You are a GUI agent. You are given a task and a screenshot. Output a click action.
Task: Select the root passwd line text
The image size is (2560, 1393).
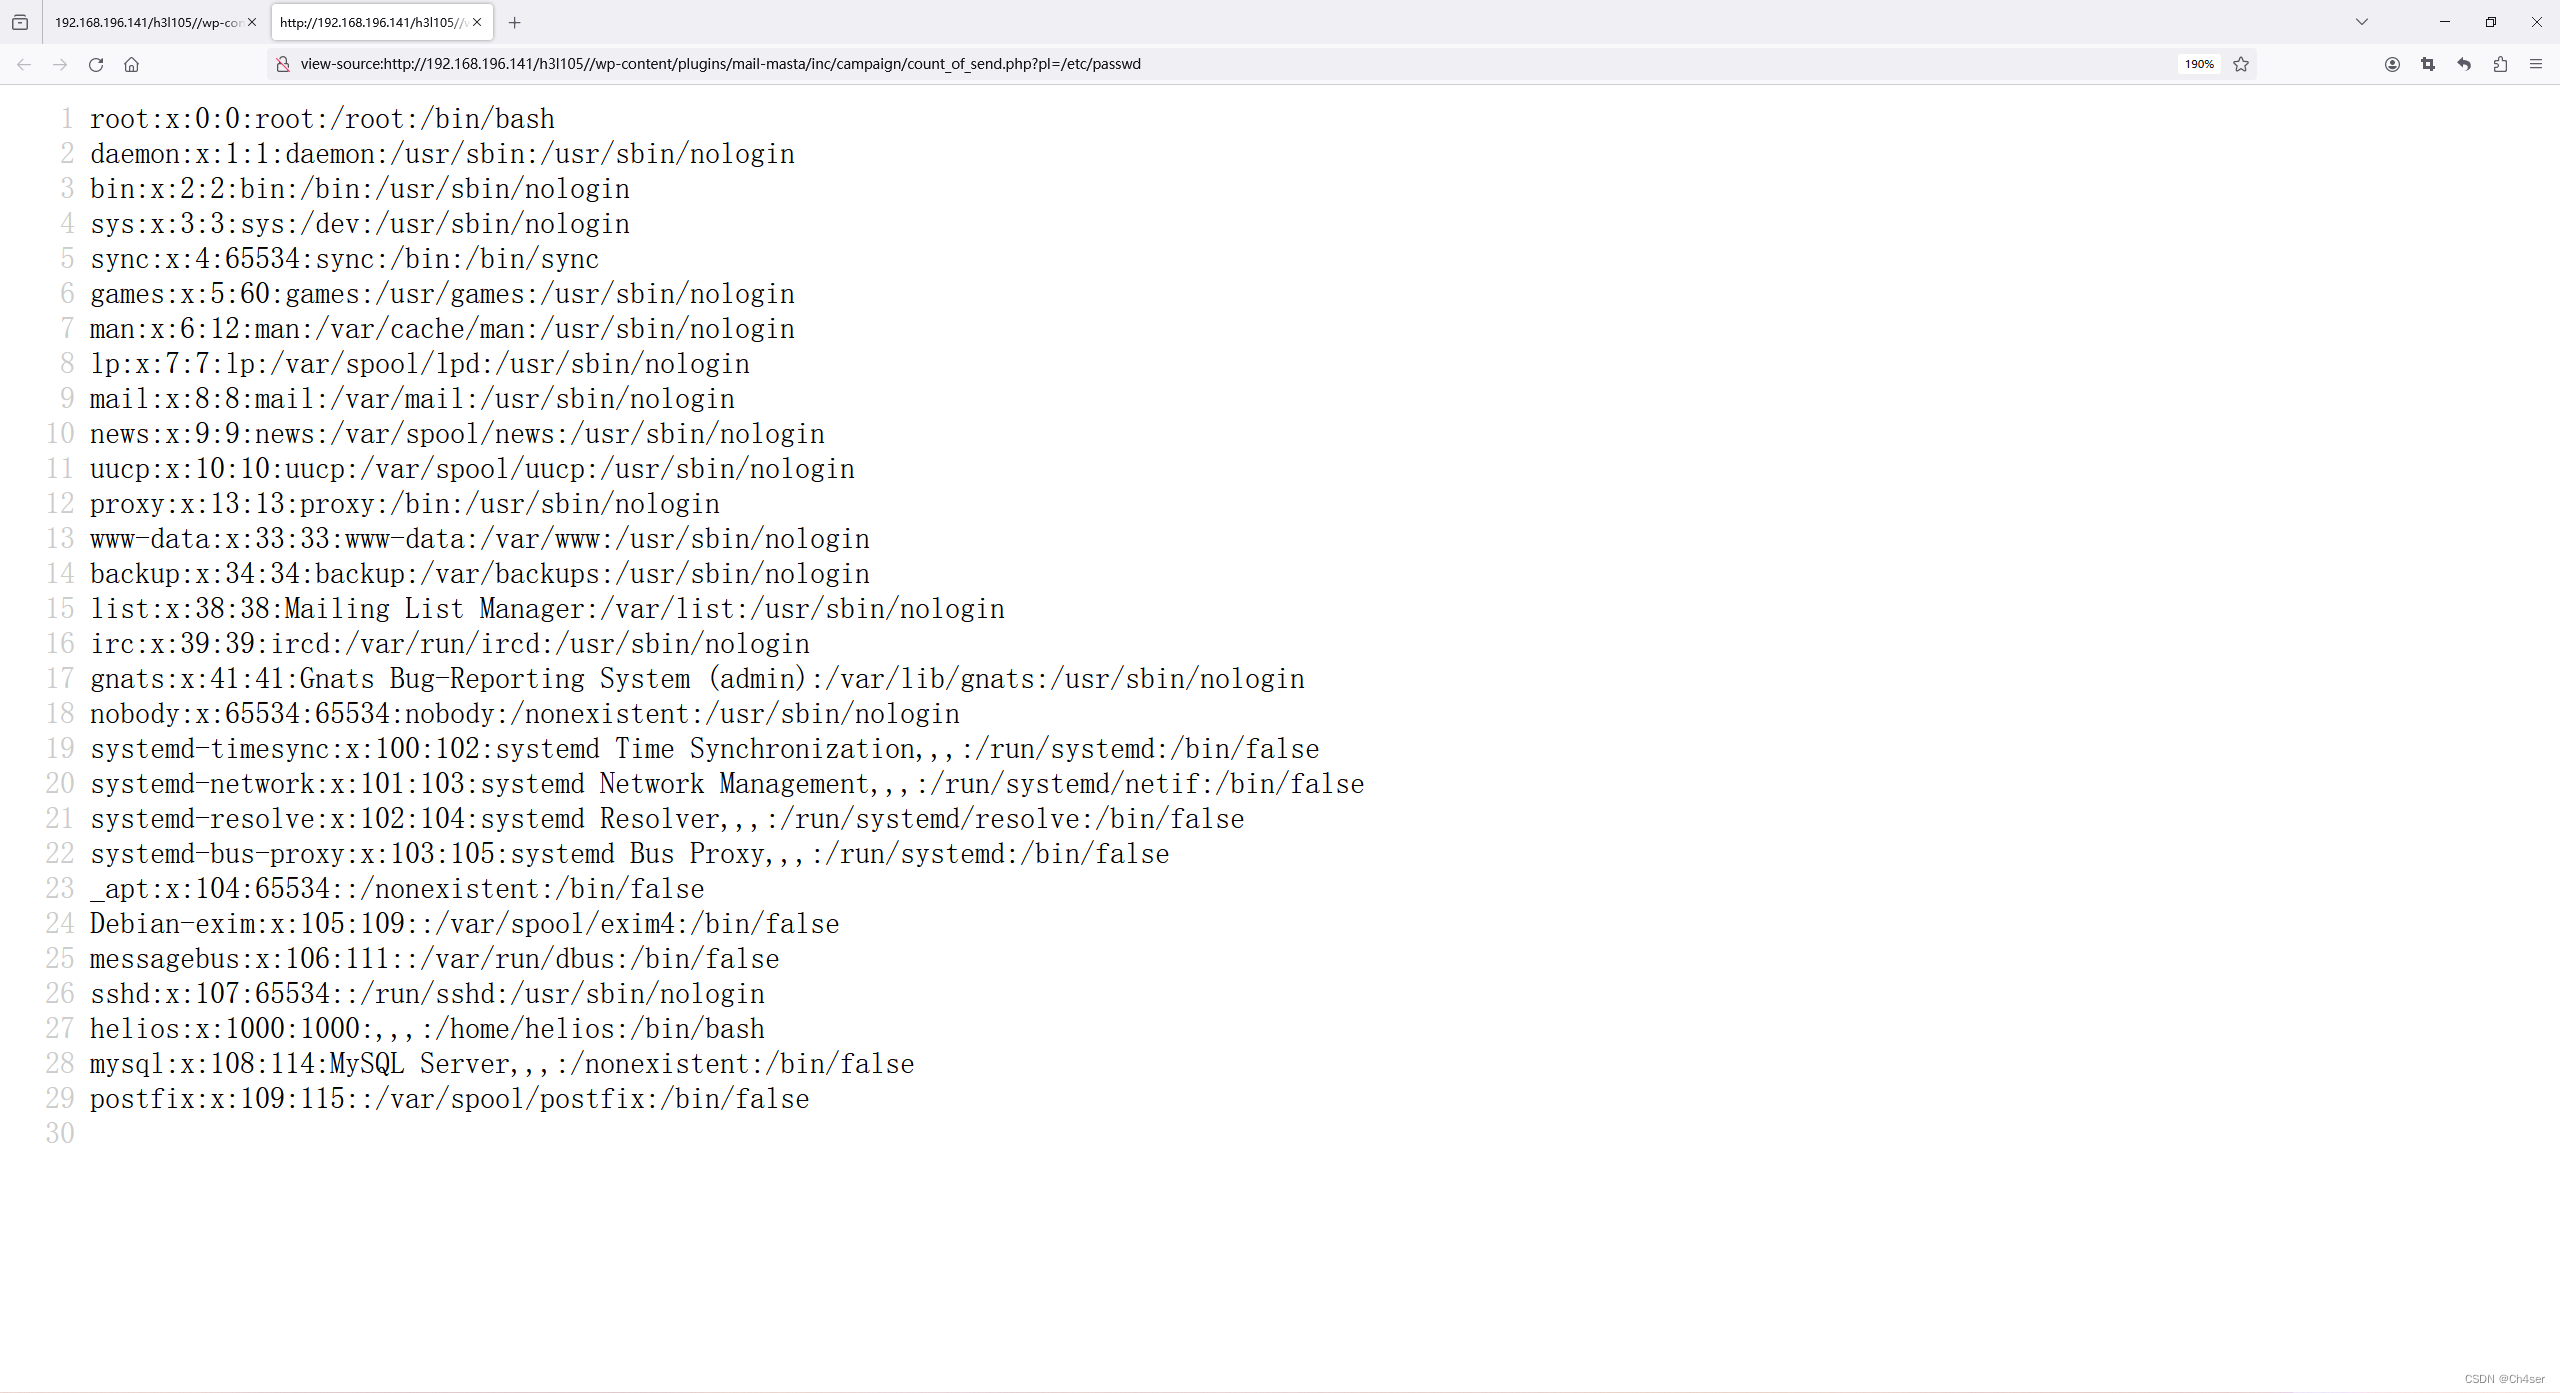[x=321, y=118]
